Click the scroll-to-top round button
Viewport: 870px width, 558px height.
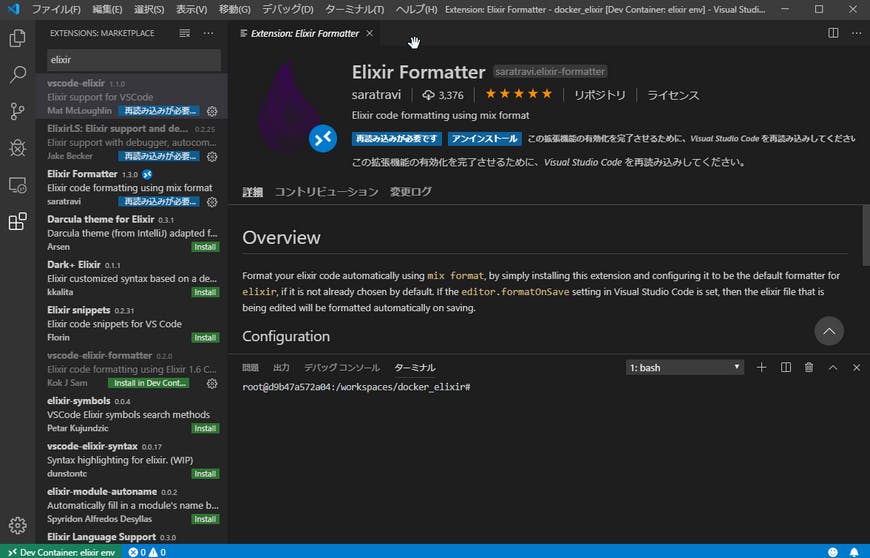[x=829, y=331]
